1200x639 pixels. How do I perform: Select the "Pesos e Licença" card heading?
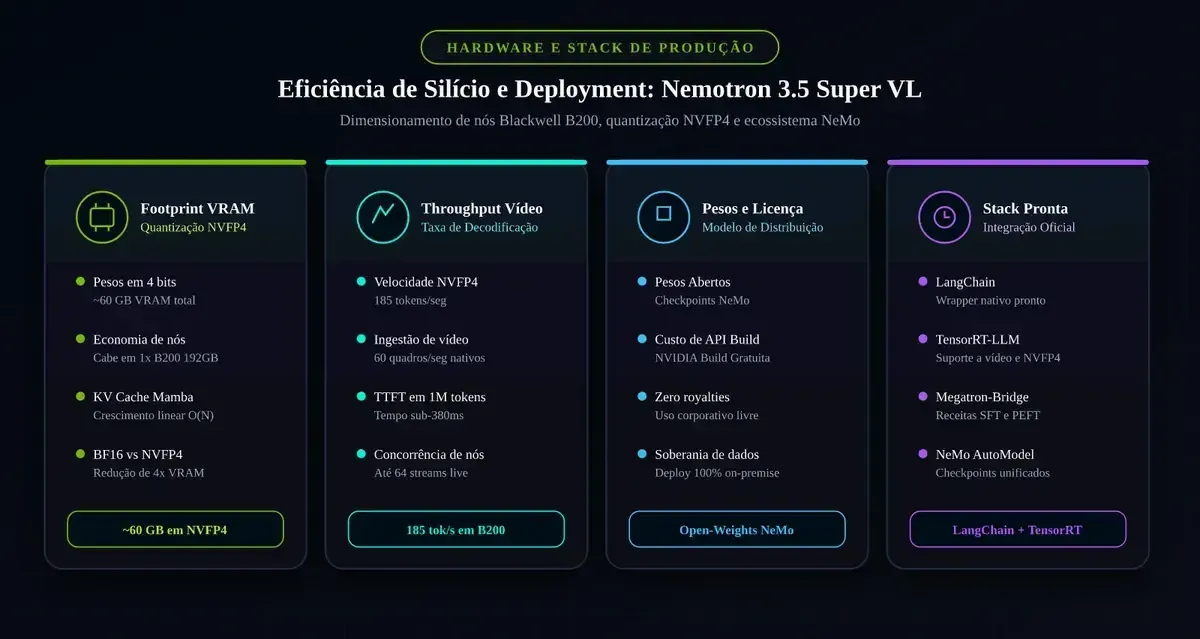click(x=753, y=208)
